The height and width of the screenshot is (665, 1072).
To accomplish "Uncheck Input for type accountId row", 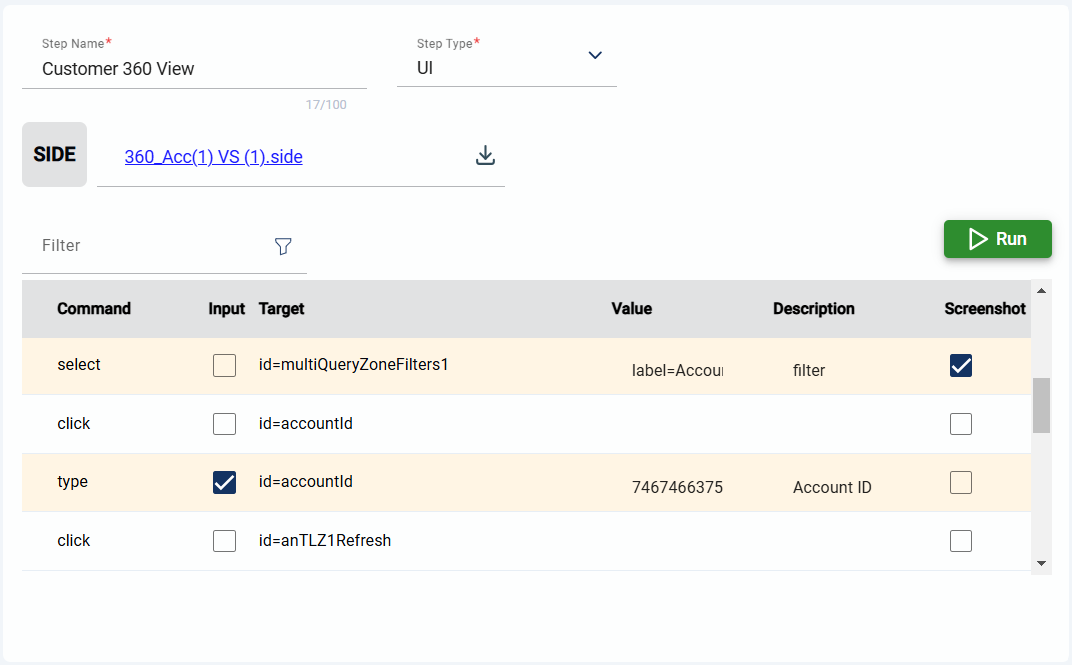I will click(x=225, y=483).
